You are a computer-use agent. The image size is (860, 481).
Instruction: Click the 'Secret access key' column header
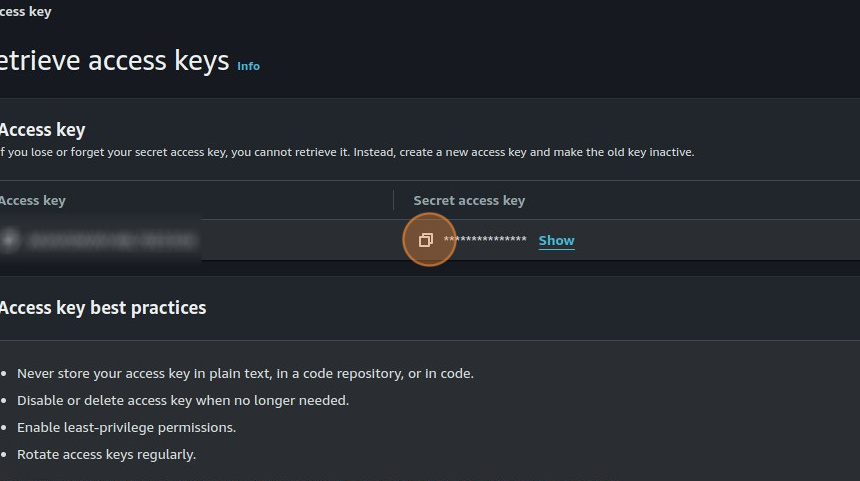469,200
